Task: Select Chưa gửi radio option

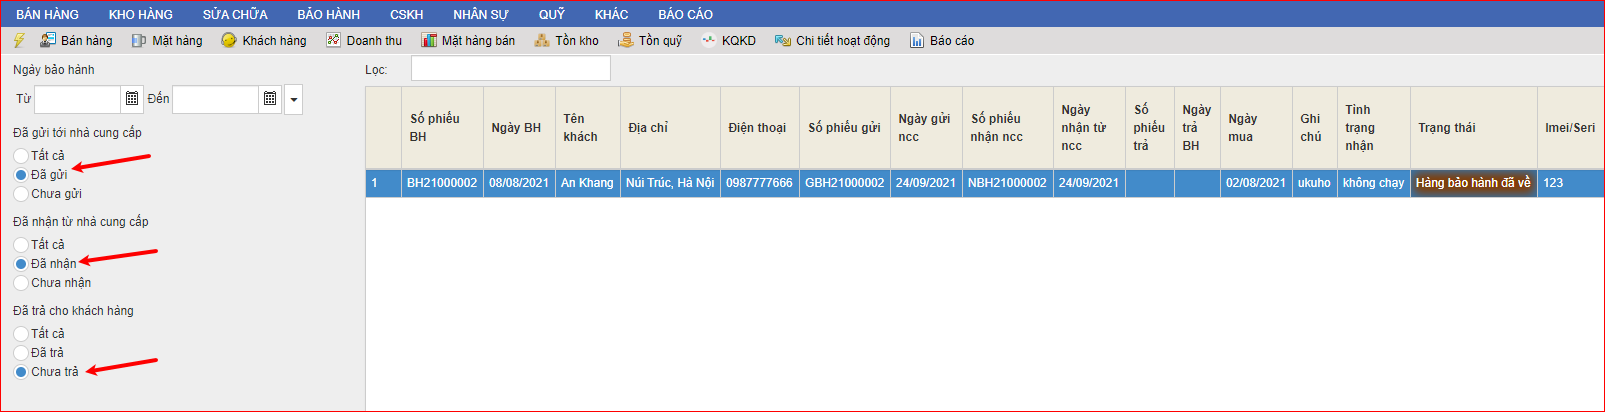Action: [x=21, y=194]
